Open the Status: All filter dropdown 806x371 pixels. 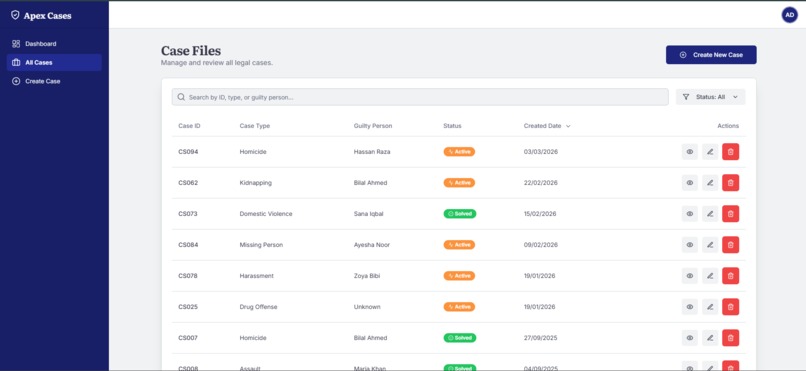[710, 97]
